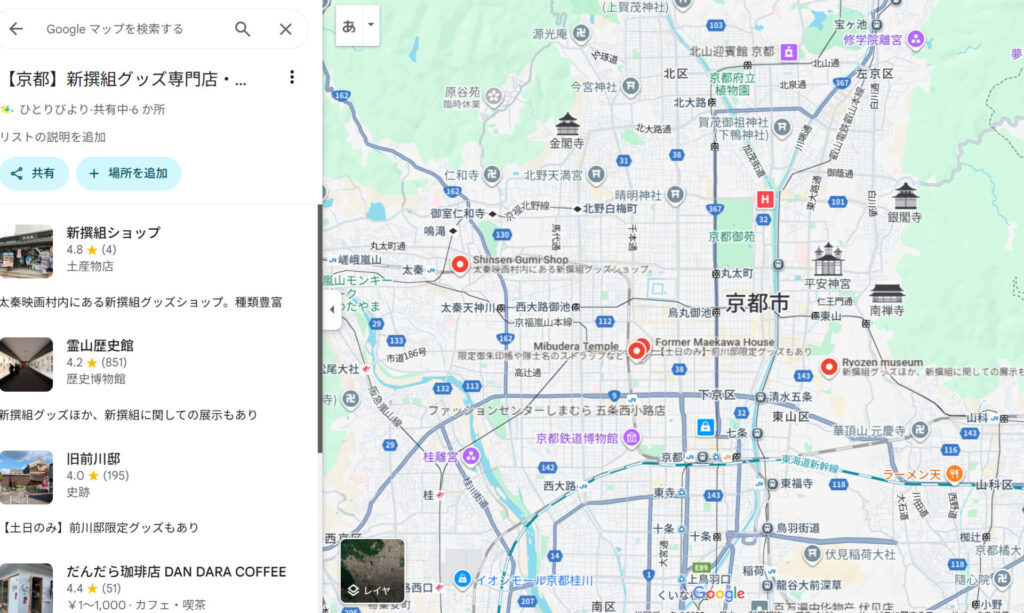The image size is (1024, 613).
Task: Click the back arrow in search bar
Action: [16, 29]
